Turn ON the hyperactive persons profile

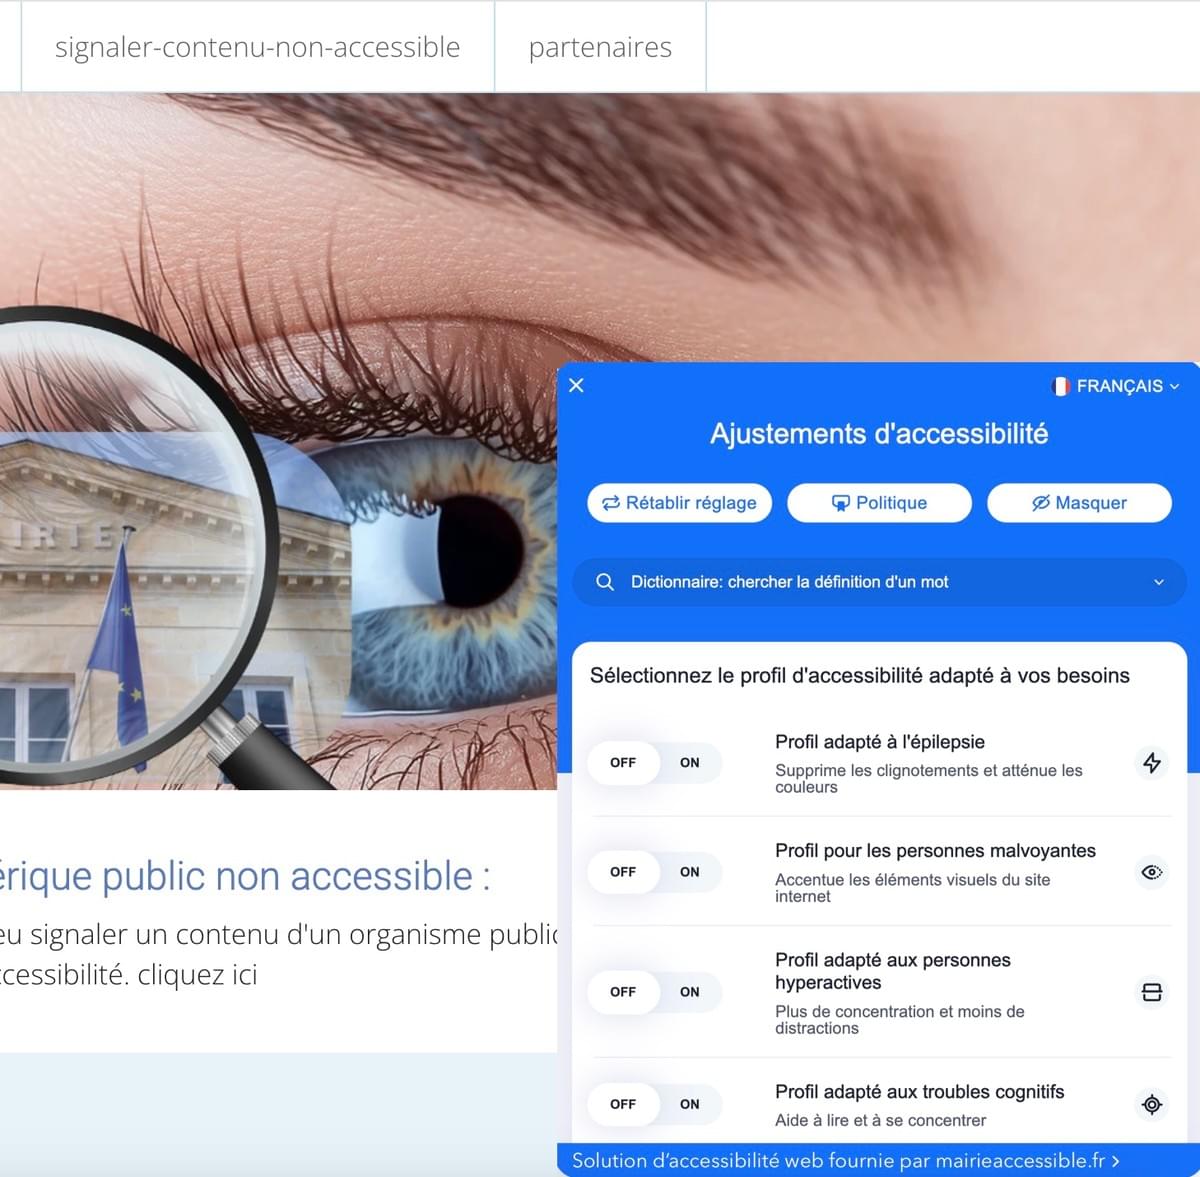[x=689, y=992]
